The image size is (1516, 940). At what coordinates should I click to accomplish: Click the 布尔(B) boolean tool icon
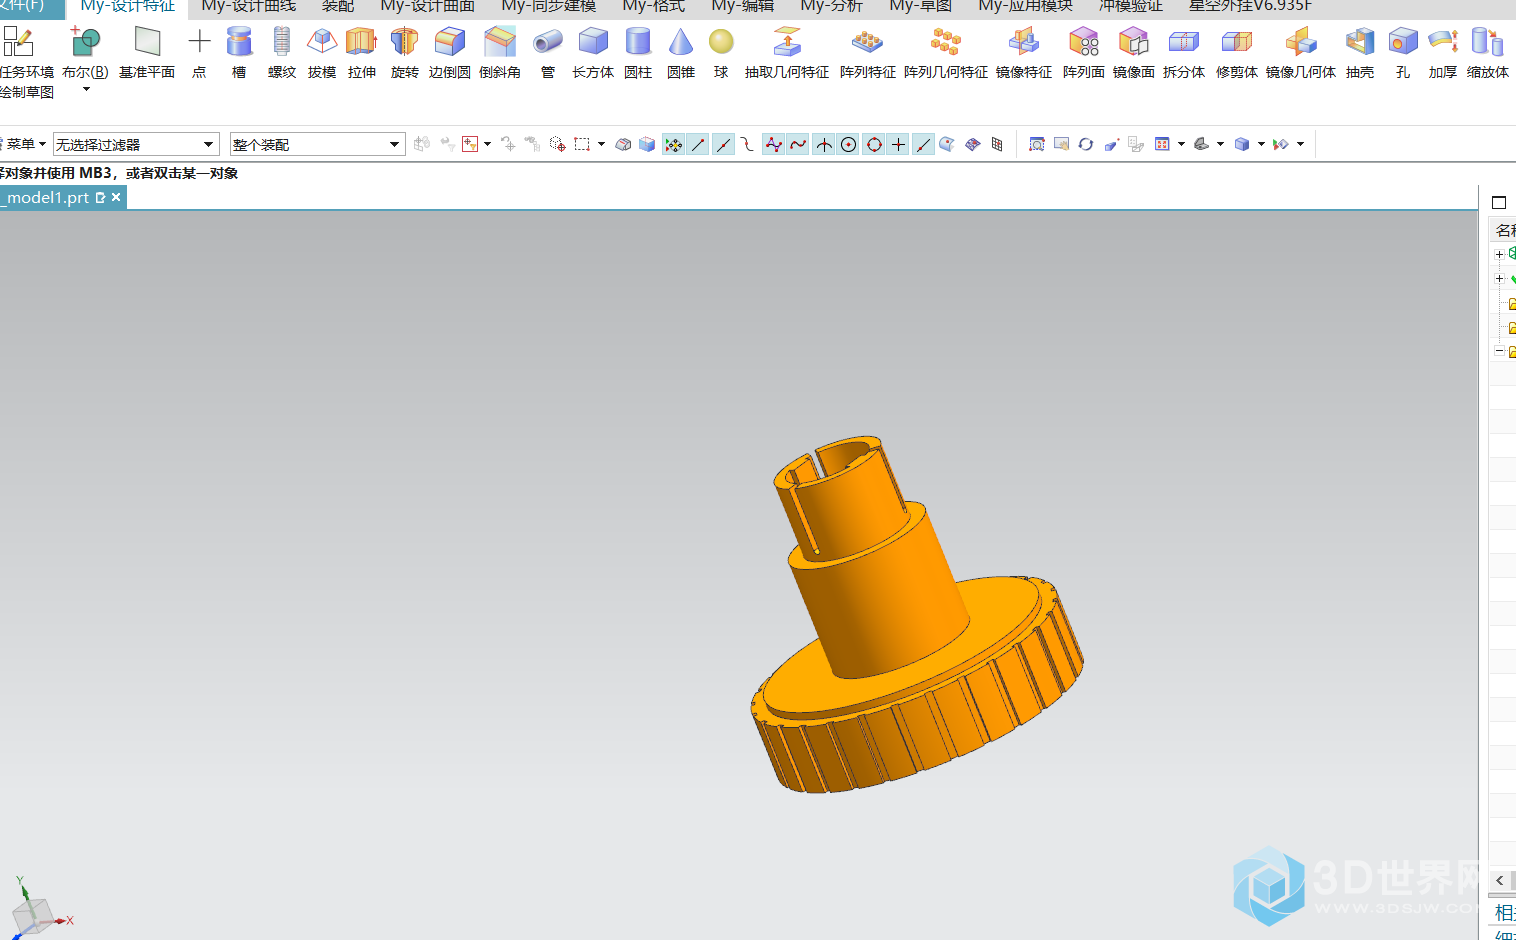[85, 42]
